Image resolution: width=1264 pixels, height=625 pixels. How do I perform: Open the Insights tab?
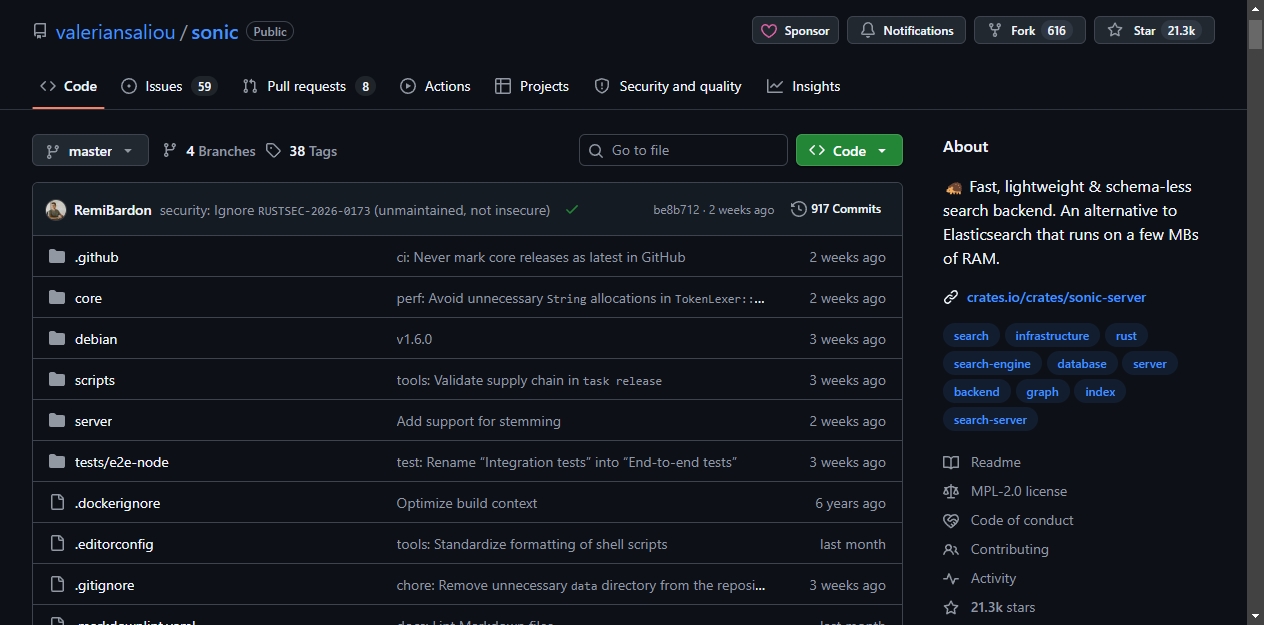coord(804,86)
